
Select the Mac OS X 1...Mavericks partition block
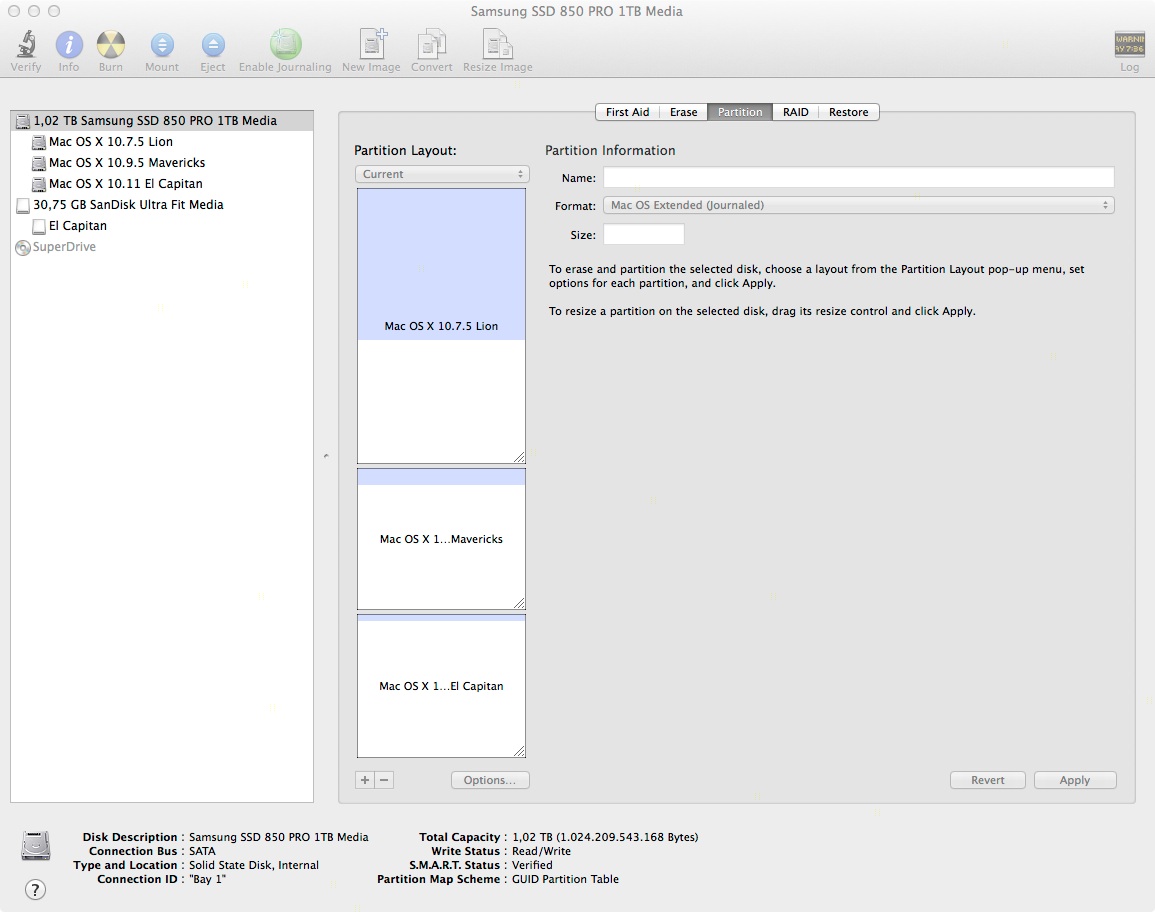tap(441, 539)
